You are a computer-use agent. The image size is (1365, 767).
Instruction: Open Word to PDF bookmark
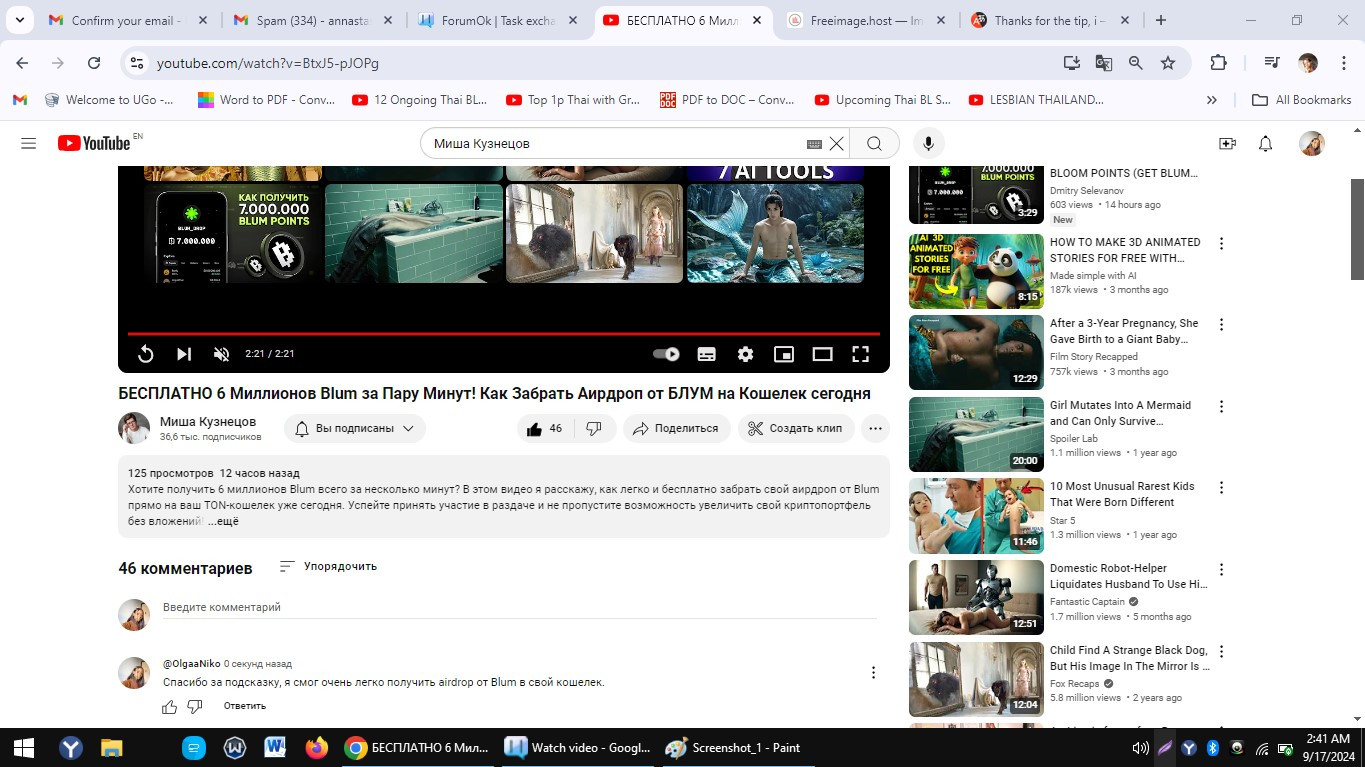point(267,100)
